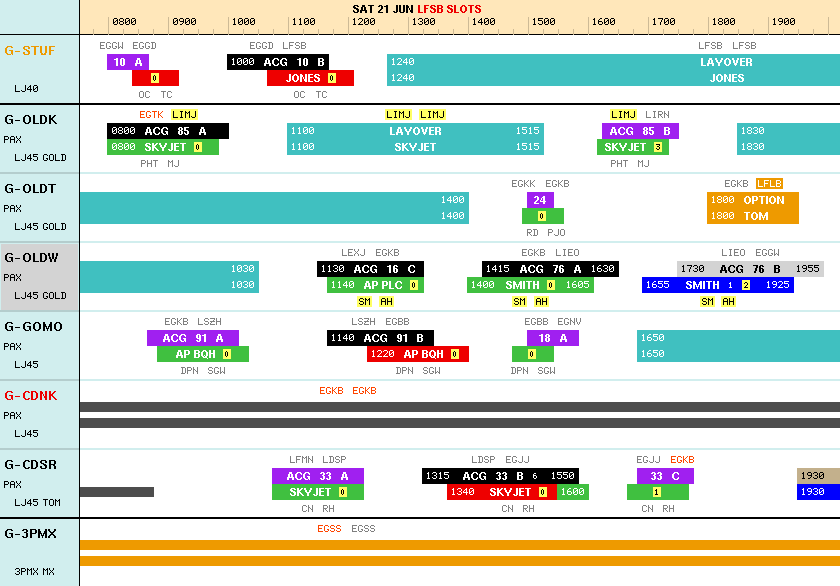Open the 1340 SKYJET red bar
The height and width of the screenshot is (586, 840).
pyautogui.click(x=502, y=492)
